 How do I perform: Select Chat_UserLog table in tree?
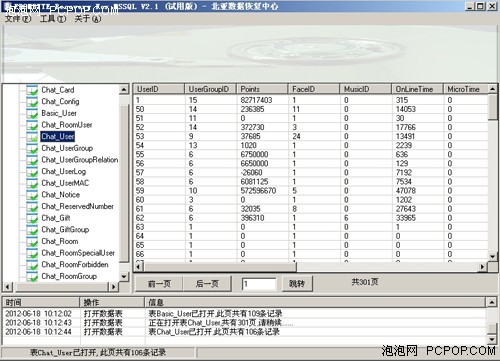64,172
